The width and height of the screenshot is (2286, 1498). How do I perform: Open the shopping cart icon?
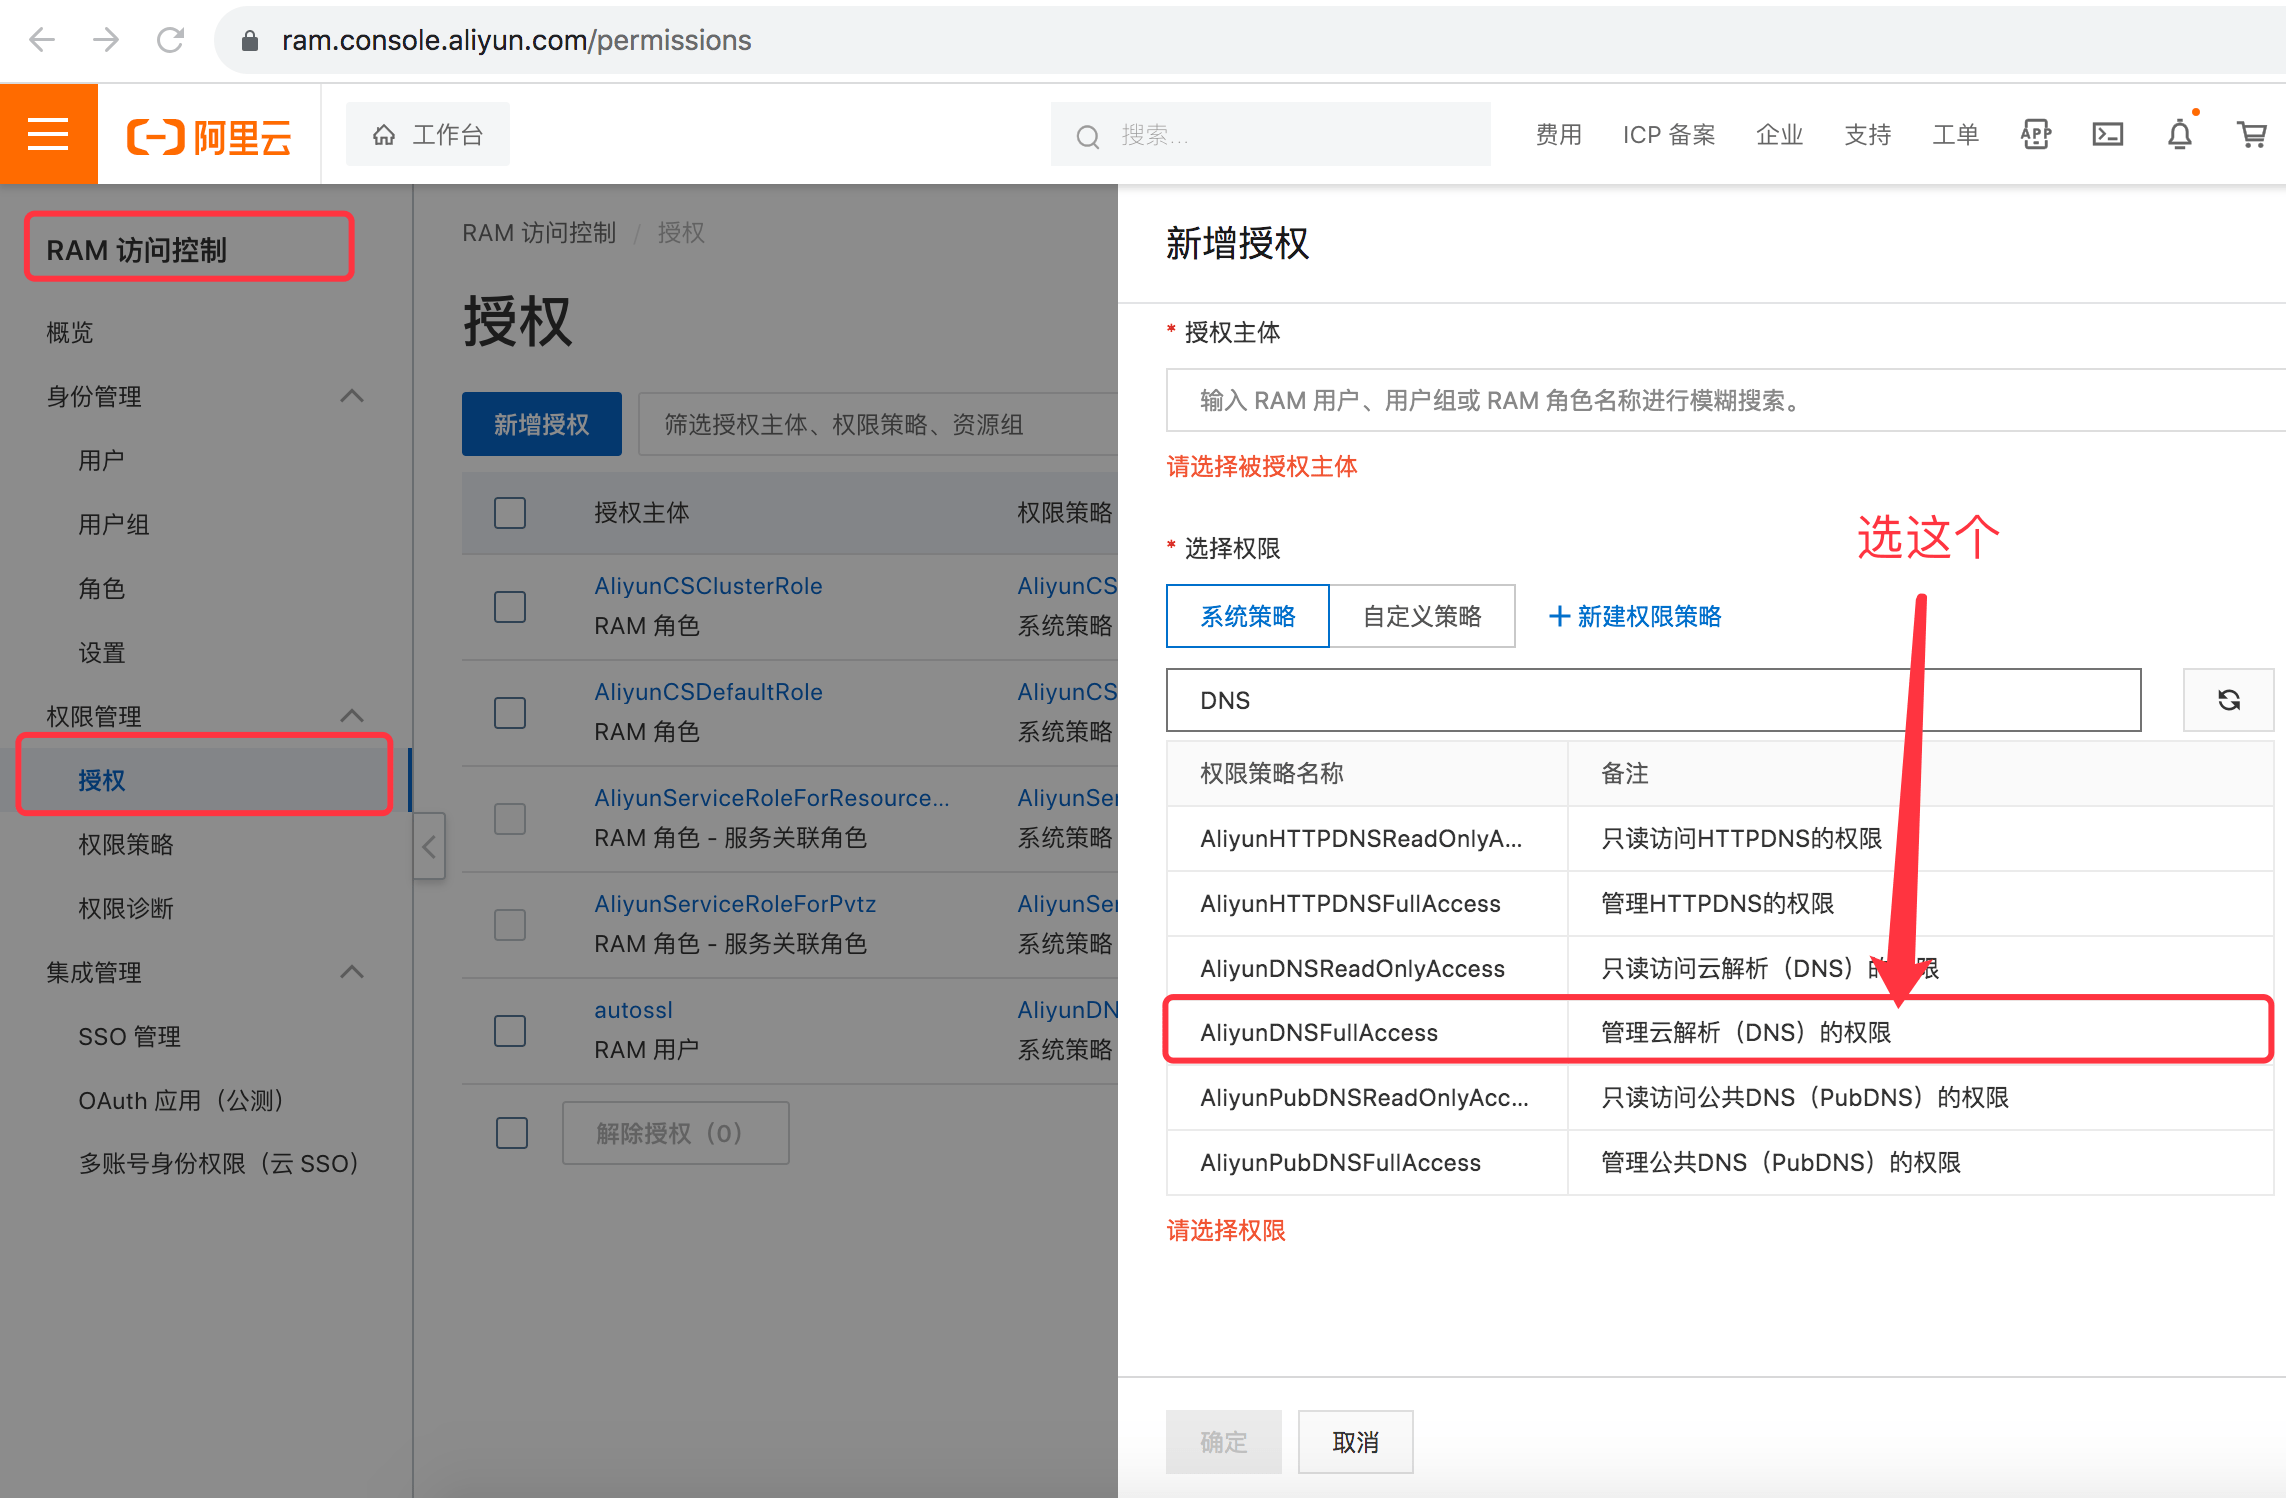pyautogui.click(x=2252, y=134)
